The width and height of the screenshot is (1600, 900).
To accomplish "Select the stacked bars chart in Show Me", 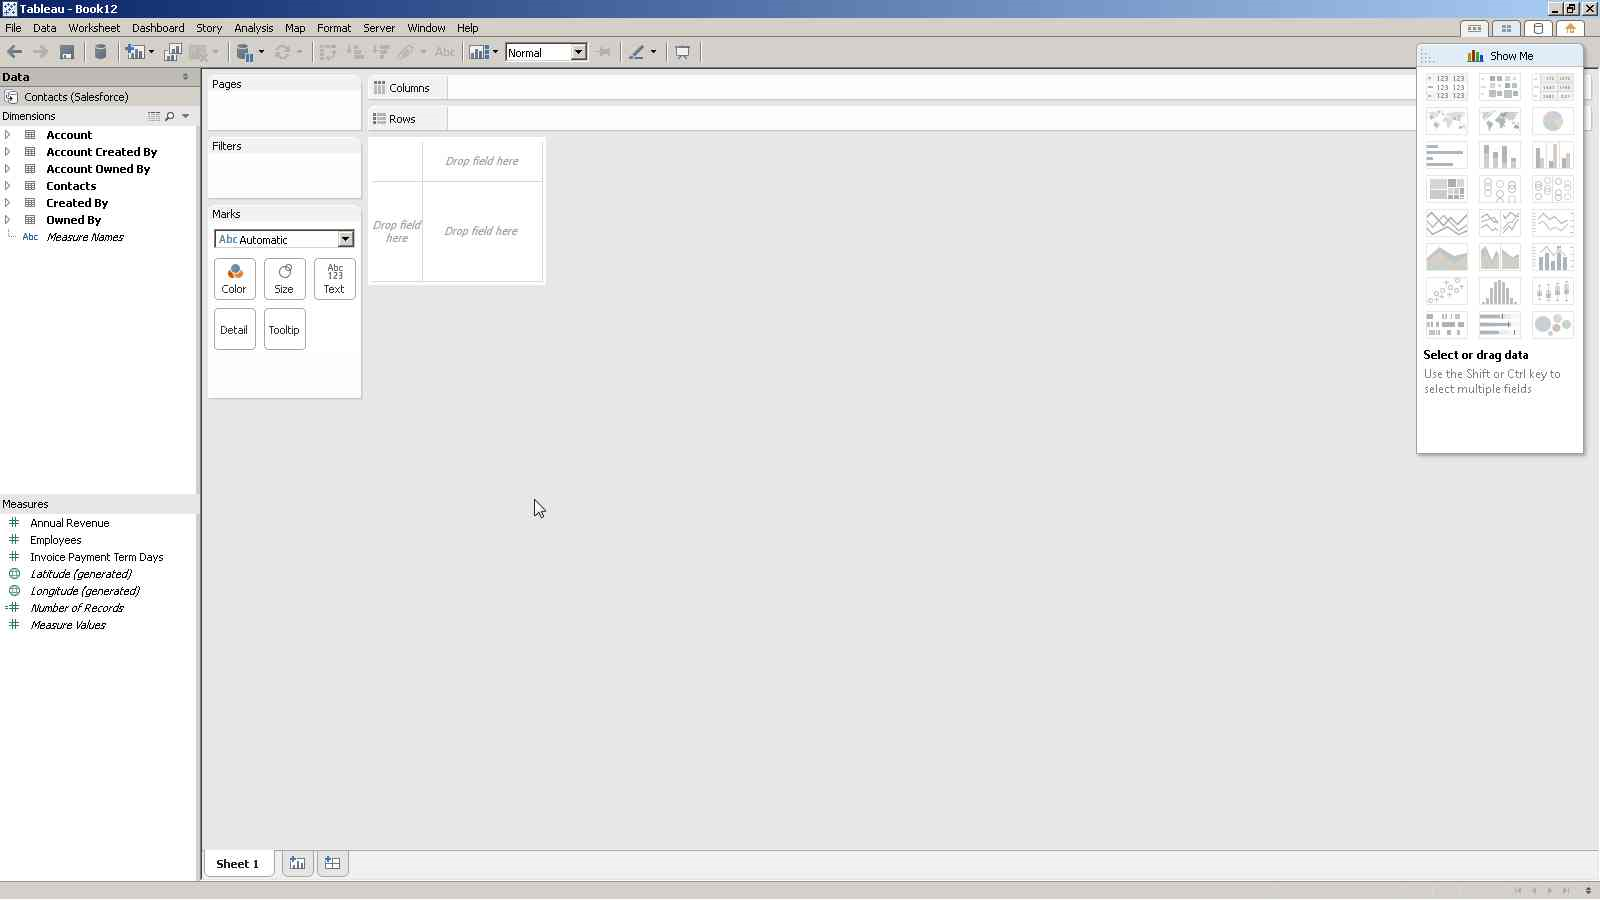I will tap(1499, 155).
